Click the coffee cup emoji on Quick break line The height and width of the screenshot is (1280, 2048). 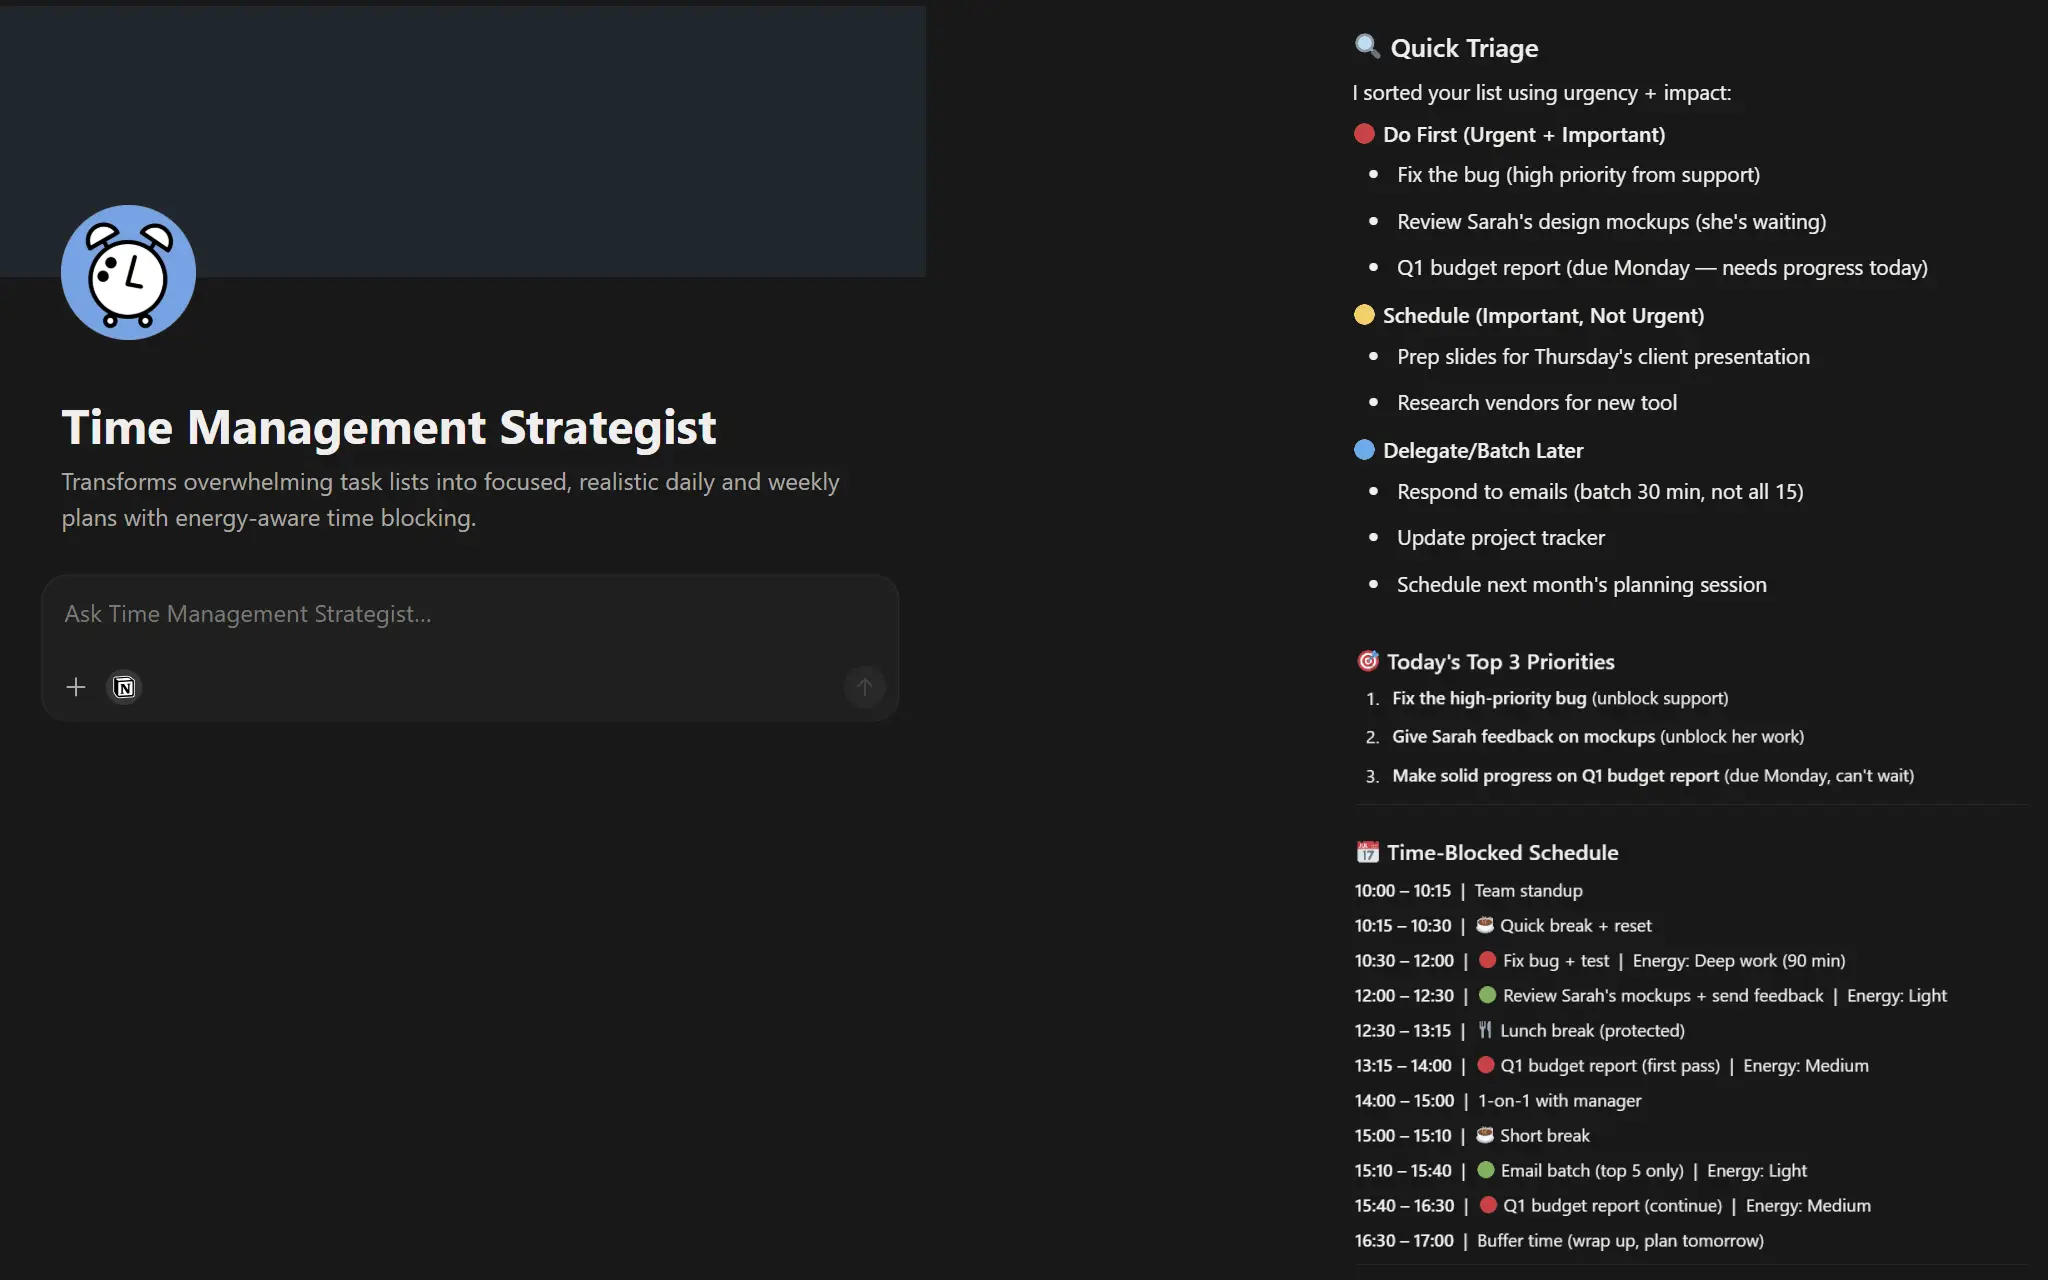[1486, 925]
